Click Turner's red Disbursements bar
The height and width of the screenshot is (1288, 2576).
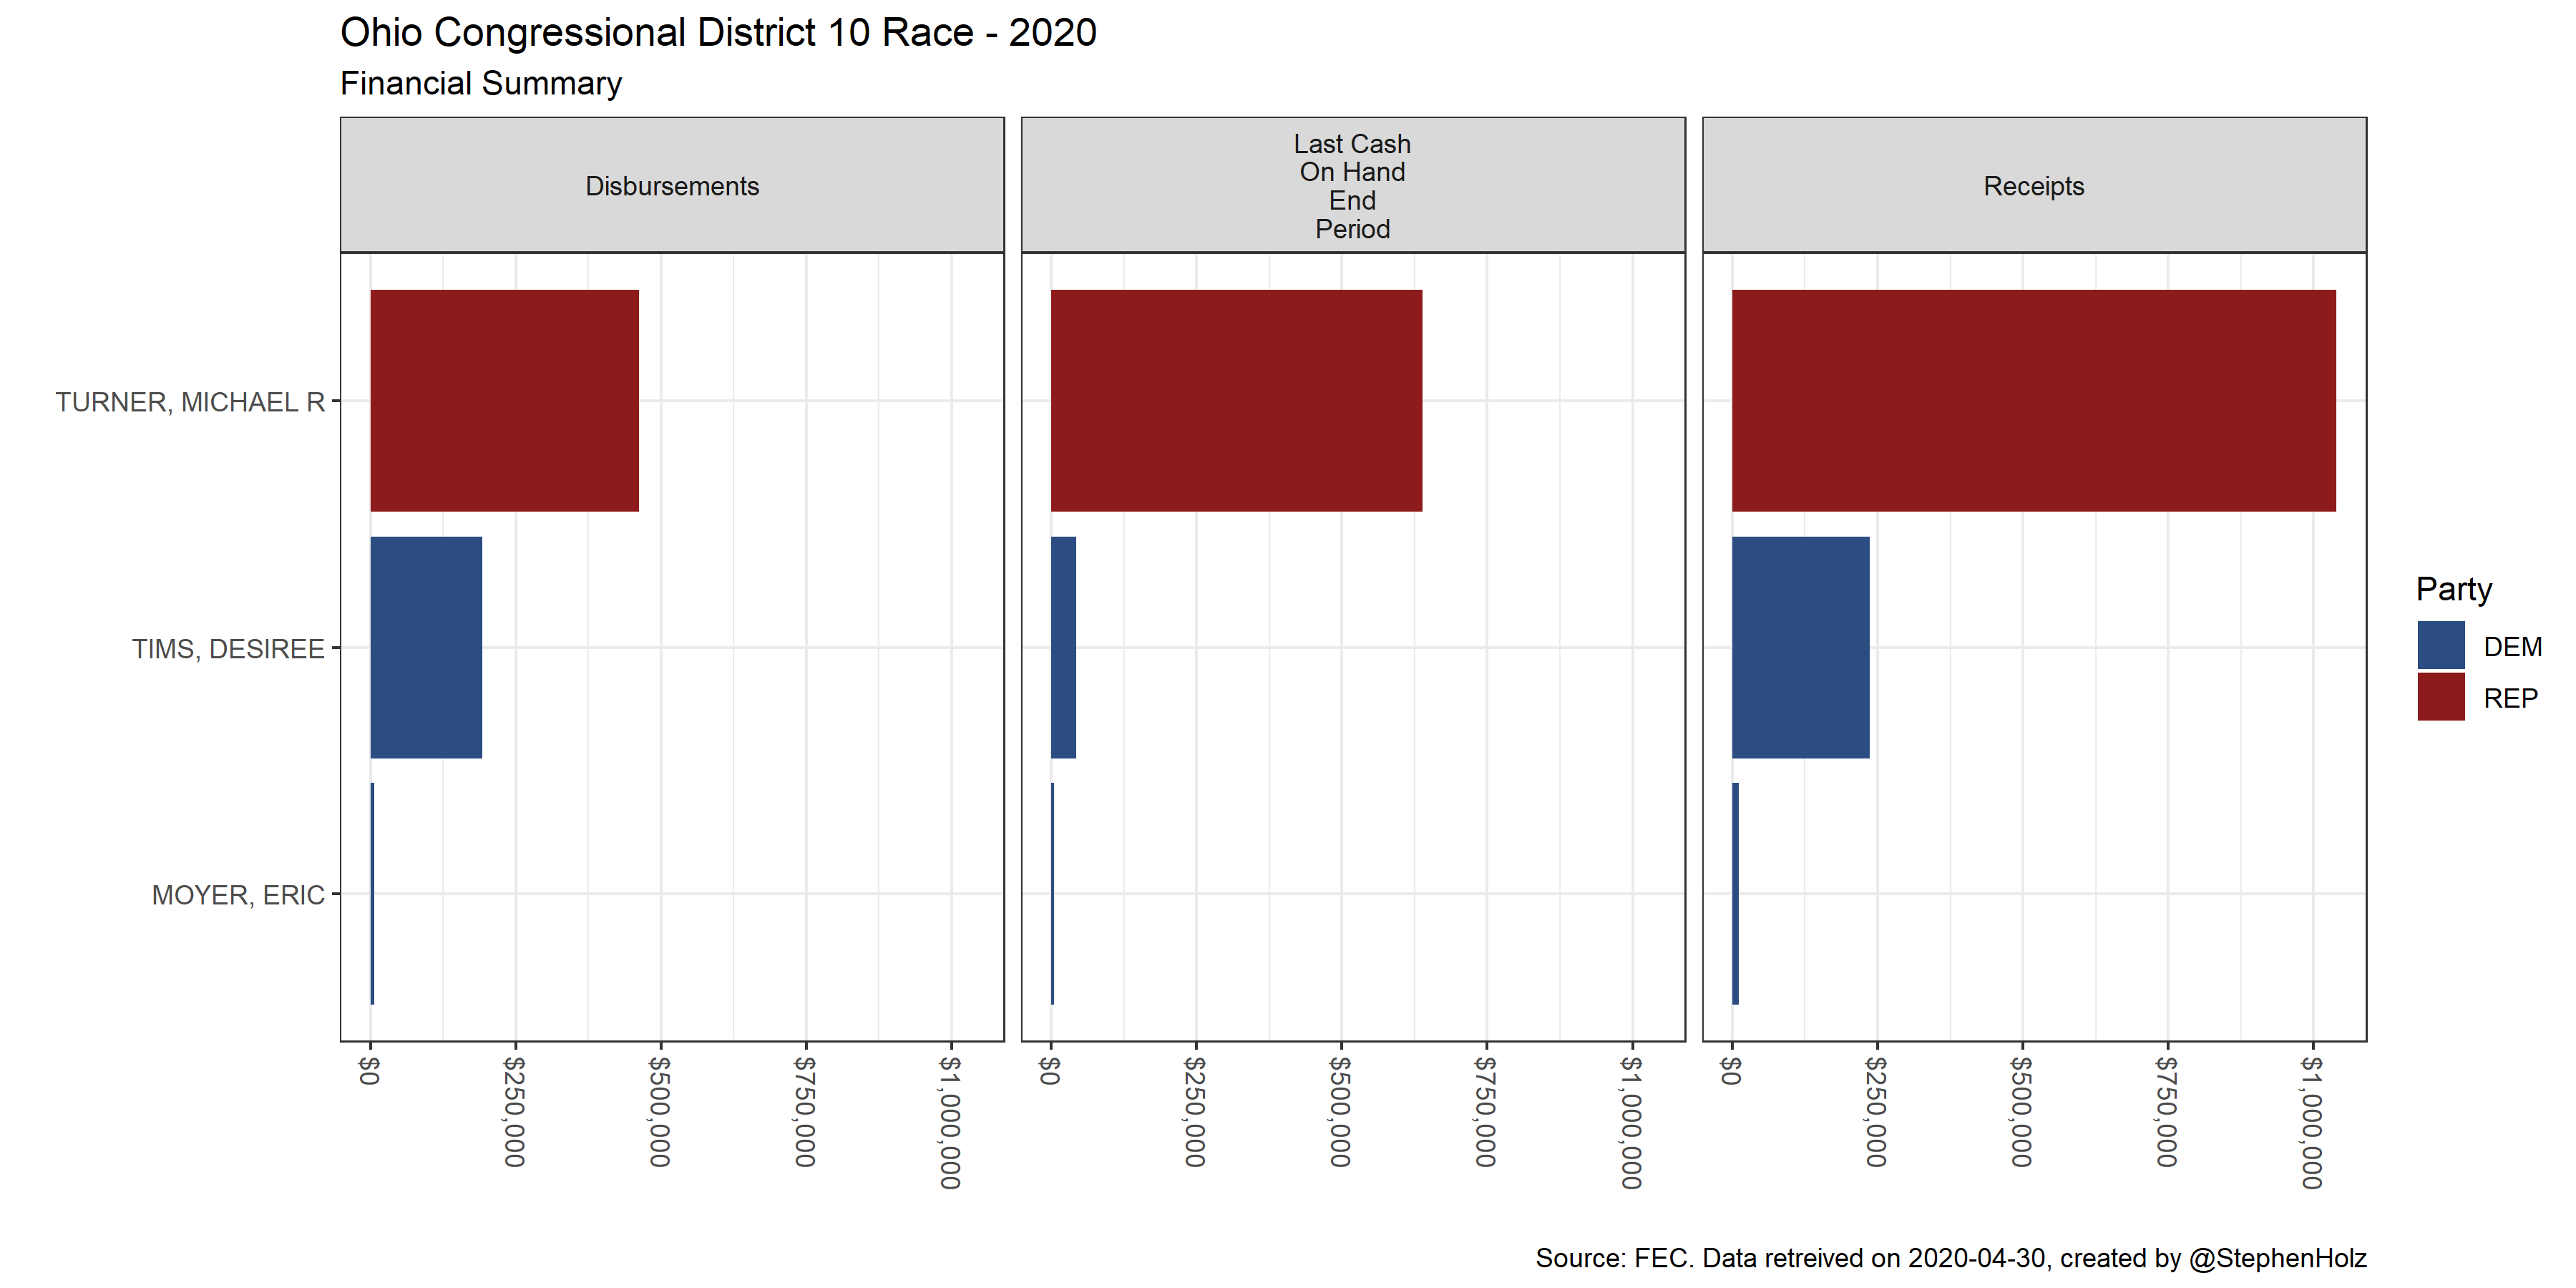coord(504,400)
